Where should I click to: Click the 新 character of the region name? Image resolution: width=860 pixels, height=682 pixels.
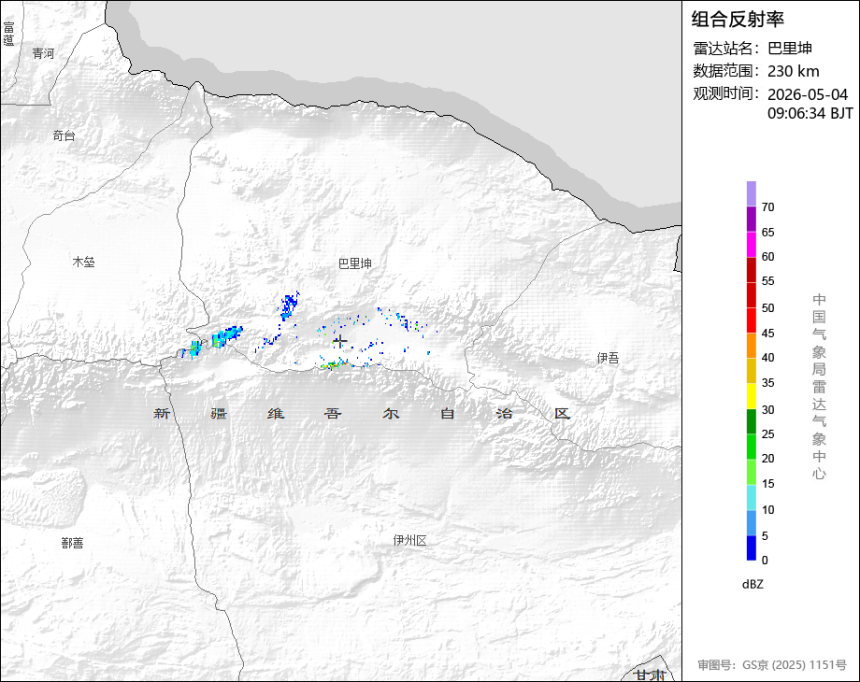tap(161, 413)
